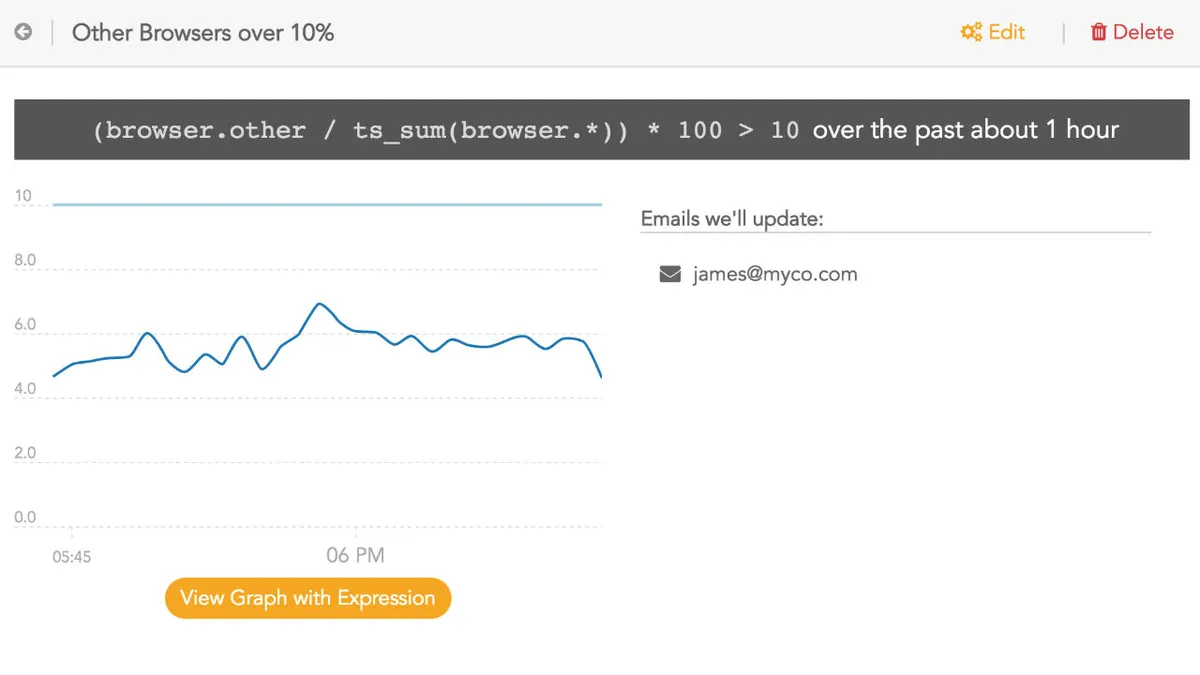Click "over the past about 1 hour" text
Viewport: 1200px width, 675px height.
[965, 130]
